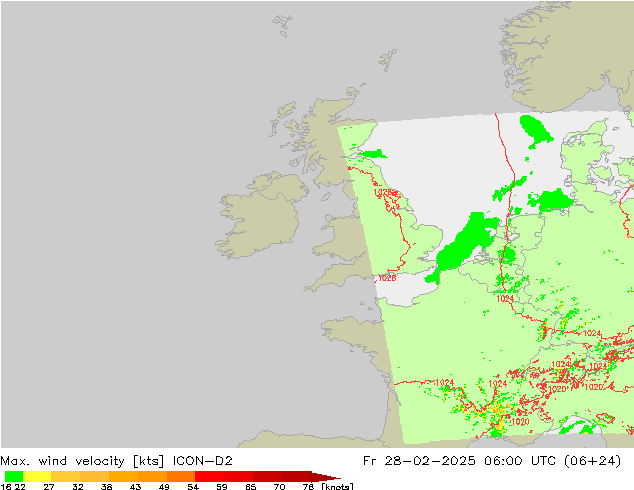The height and width of the screenshot is (490, 634).
Task: Click the legend value '32'
Action: pyautogui.click(x=78, y=486)
